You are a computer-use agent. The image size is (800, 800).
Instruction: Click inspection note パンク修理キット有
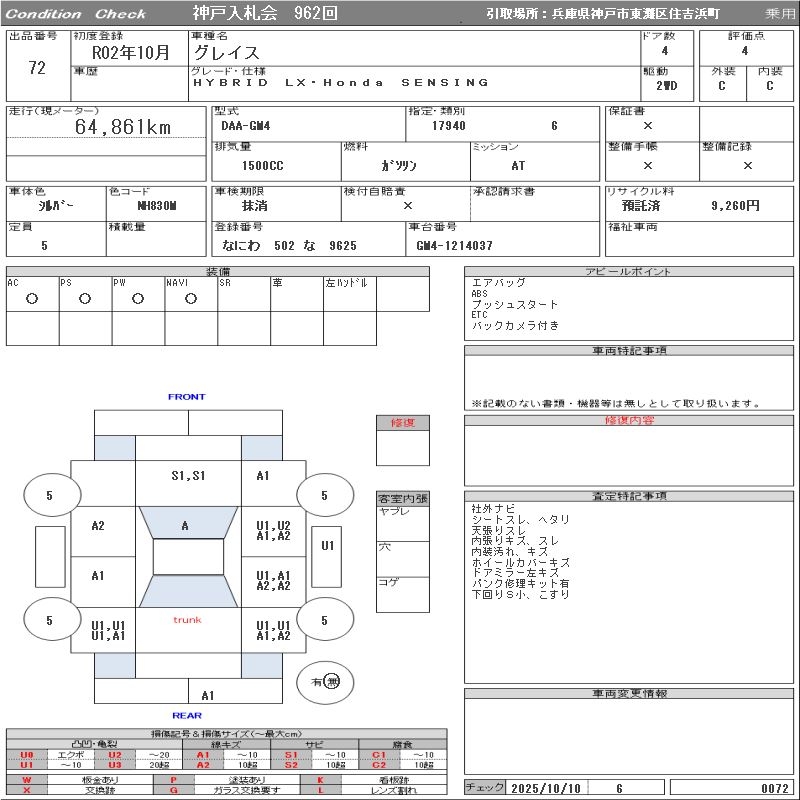pos(520,583)
